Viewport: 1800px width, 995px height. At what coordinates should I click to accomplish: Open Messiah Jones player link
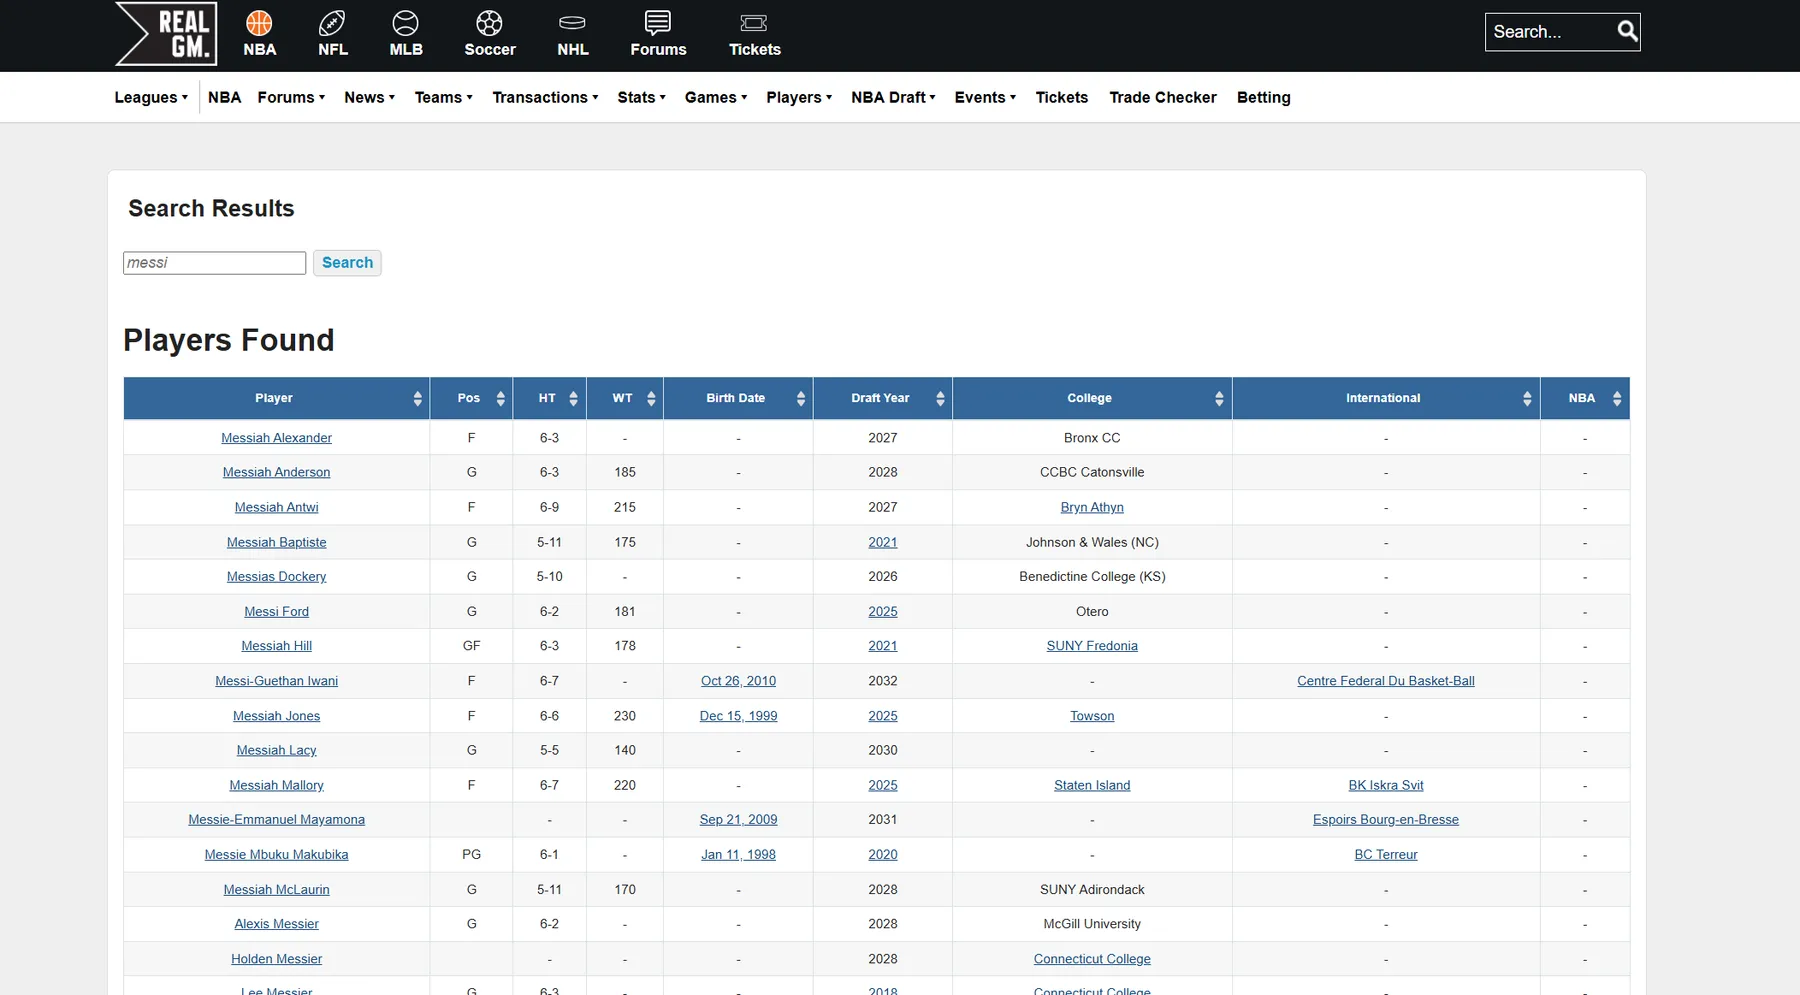(276, 716)
